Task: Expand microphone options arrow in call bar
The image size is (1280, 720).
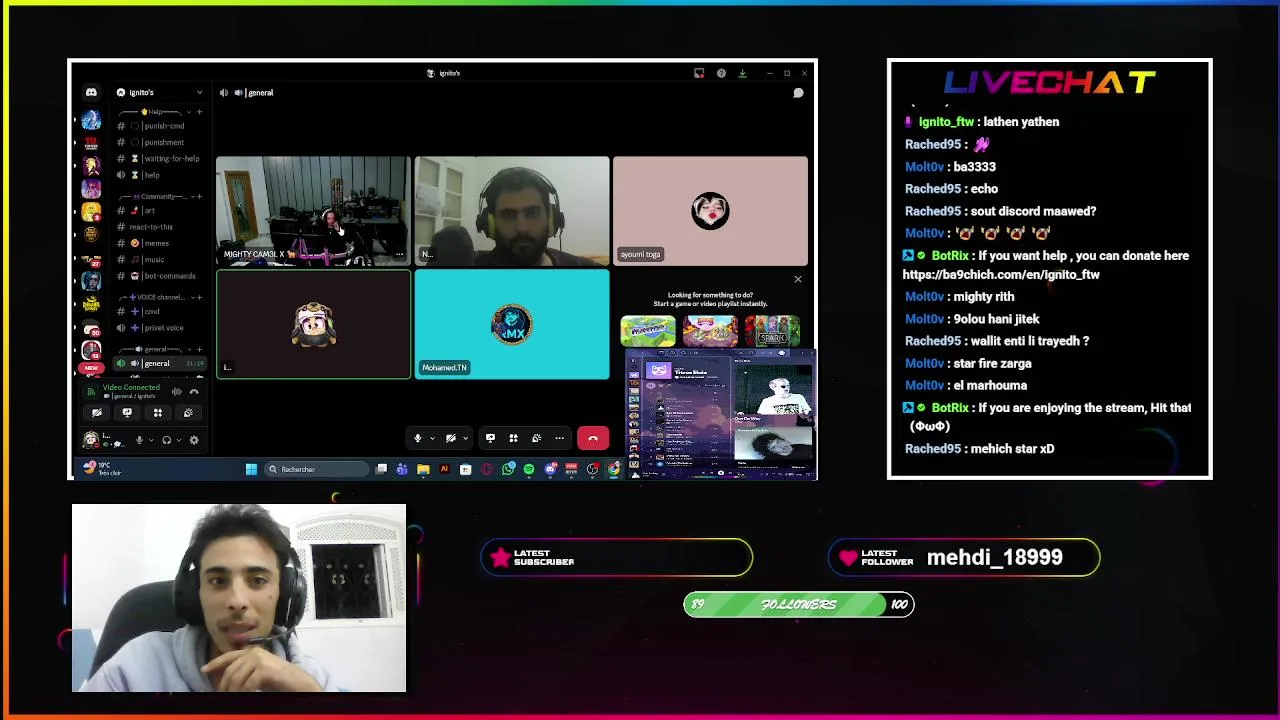Action: click(x=433, y=438)
